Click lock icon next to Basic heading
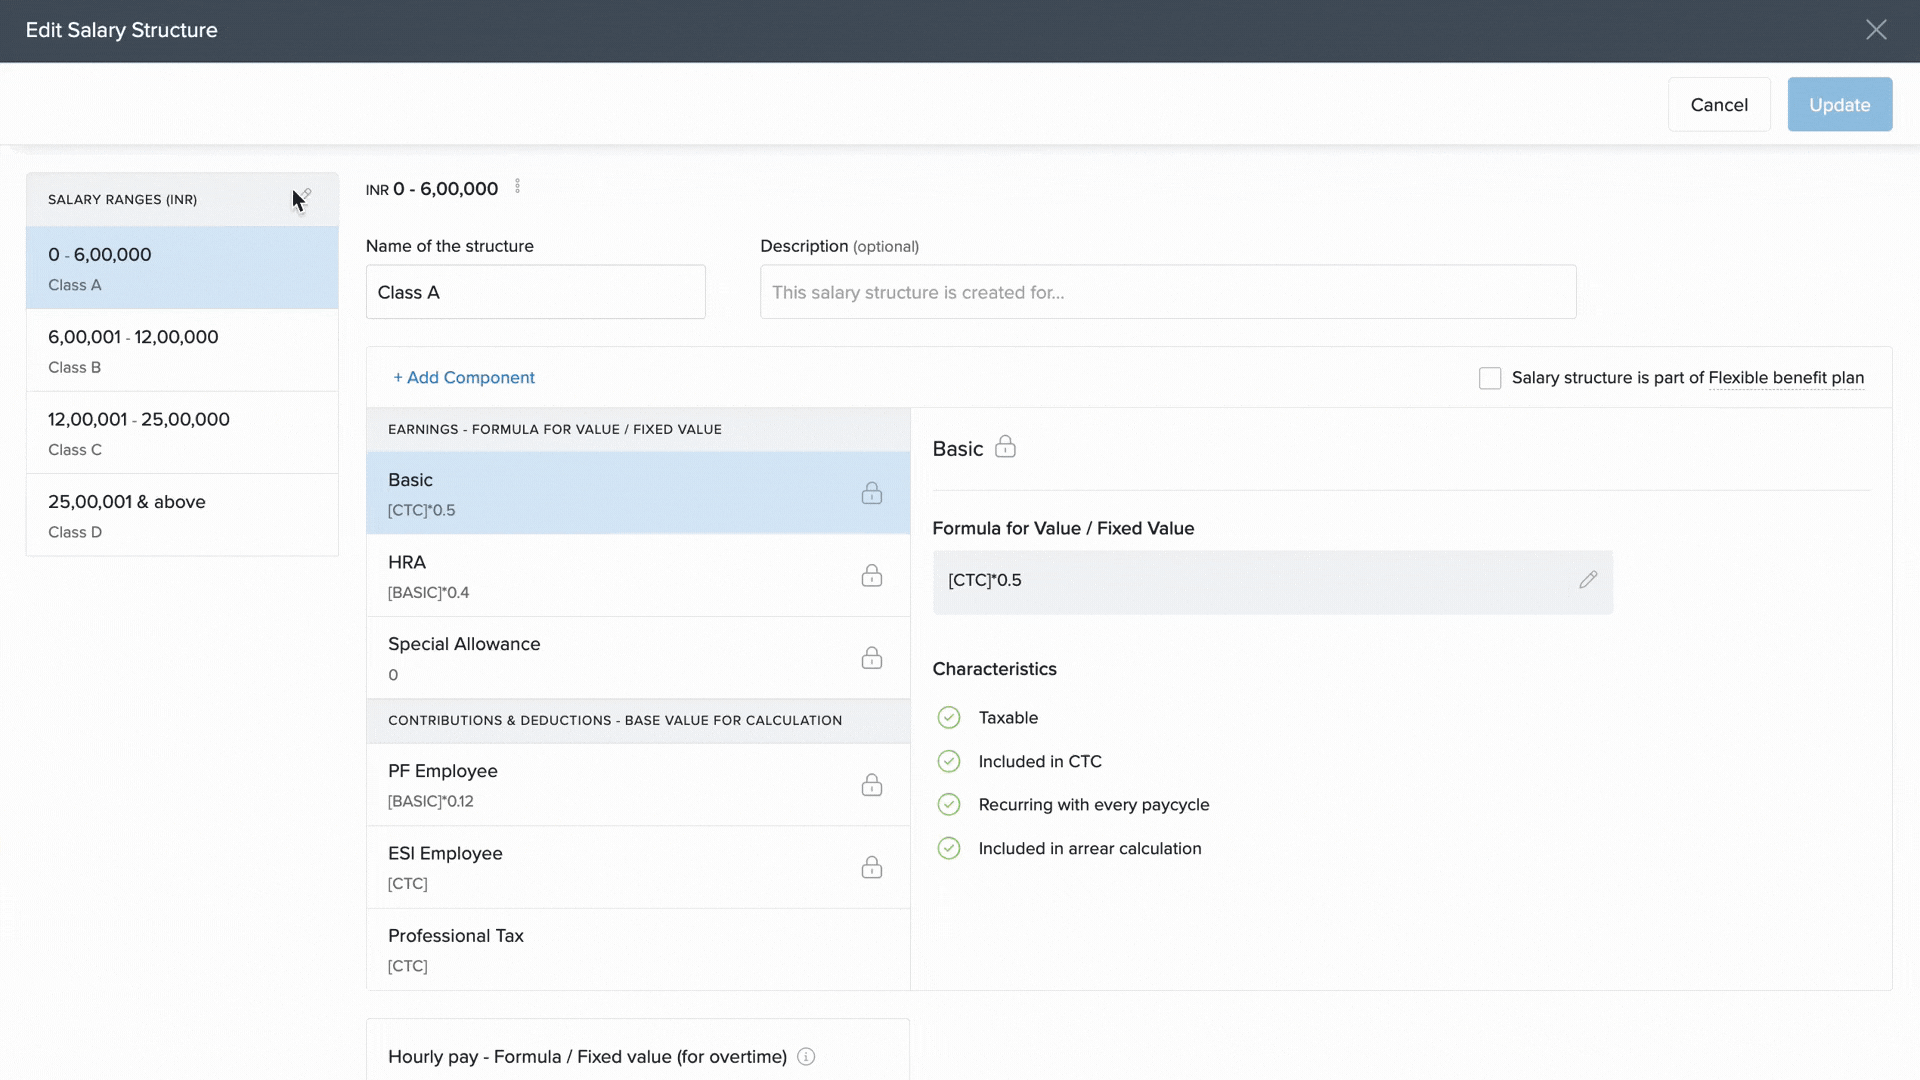This screenshot has width=1920, height=1080. pyautogui.click(x=1005, y=447)
